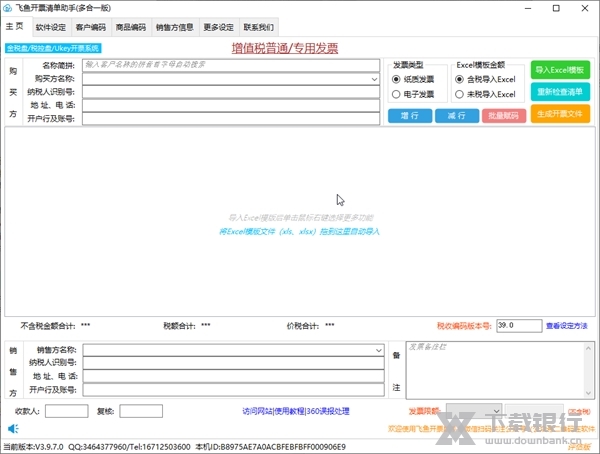
Task: Open the 360误报处理 link
Action: point(328,411)
